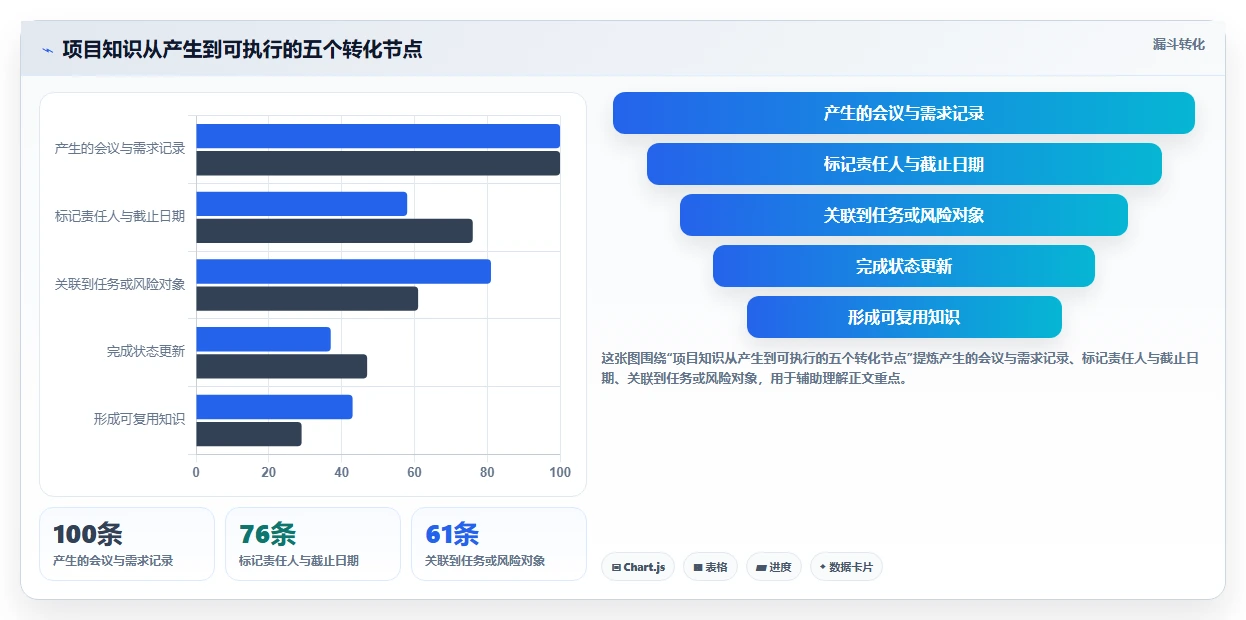Click chart axis label 完成状态更新
The width and height of the screenshot is (1246, 620).
tap(146, 352)
